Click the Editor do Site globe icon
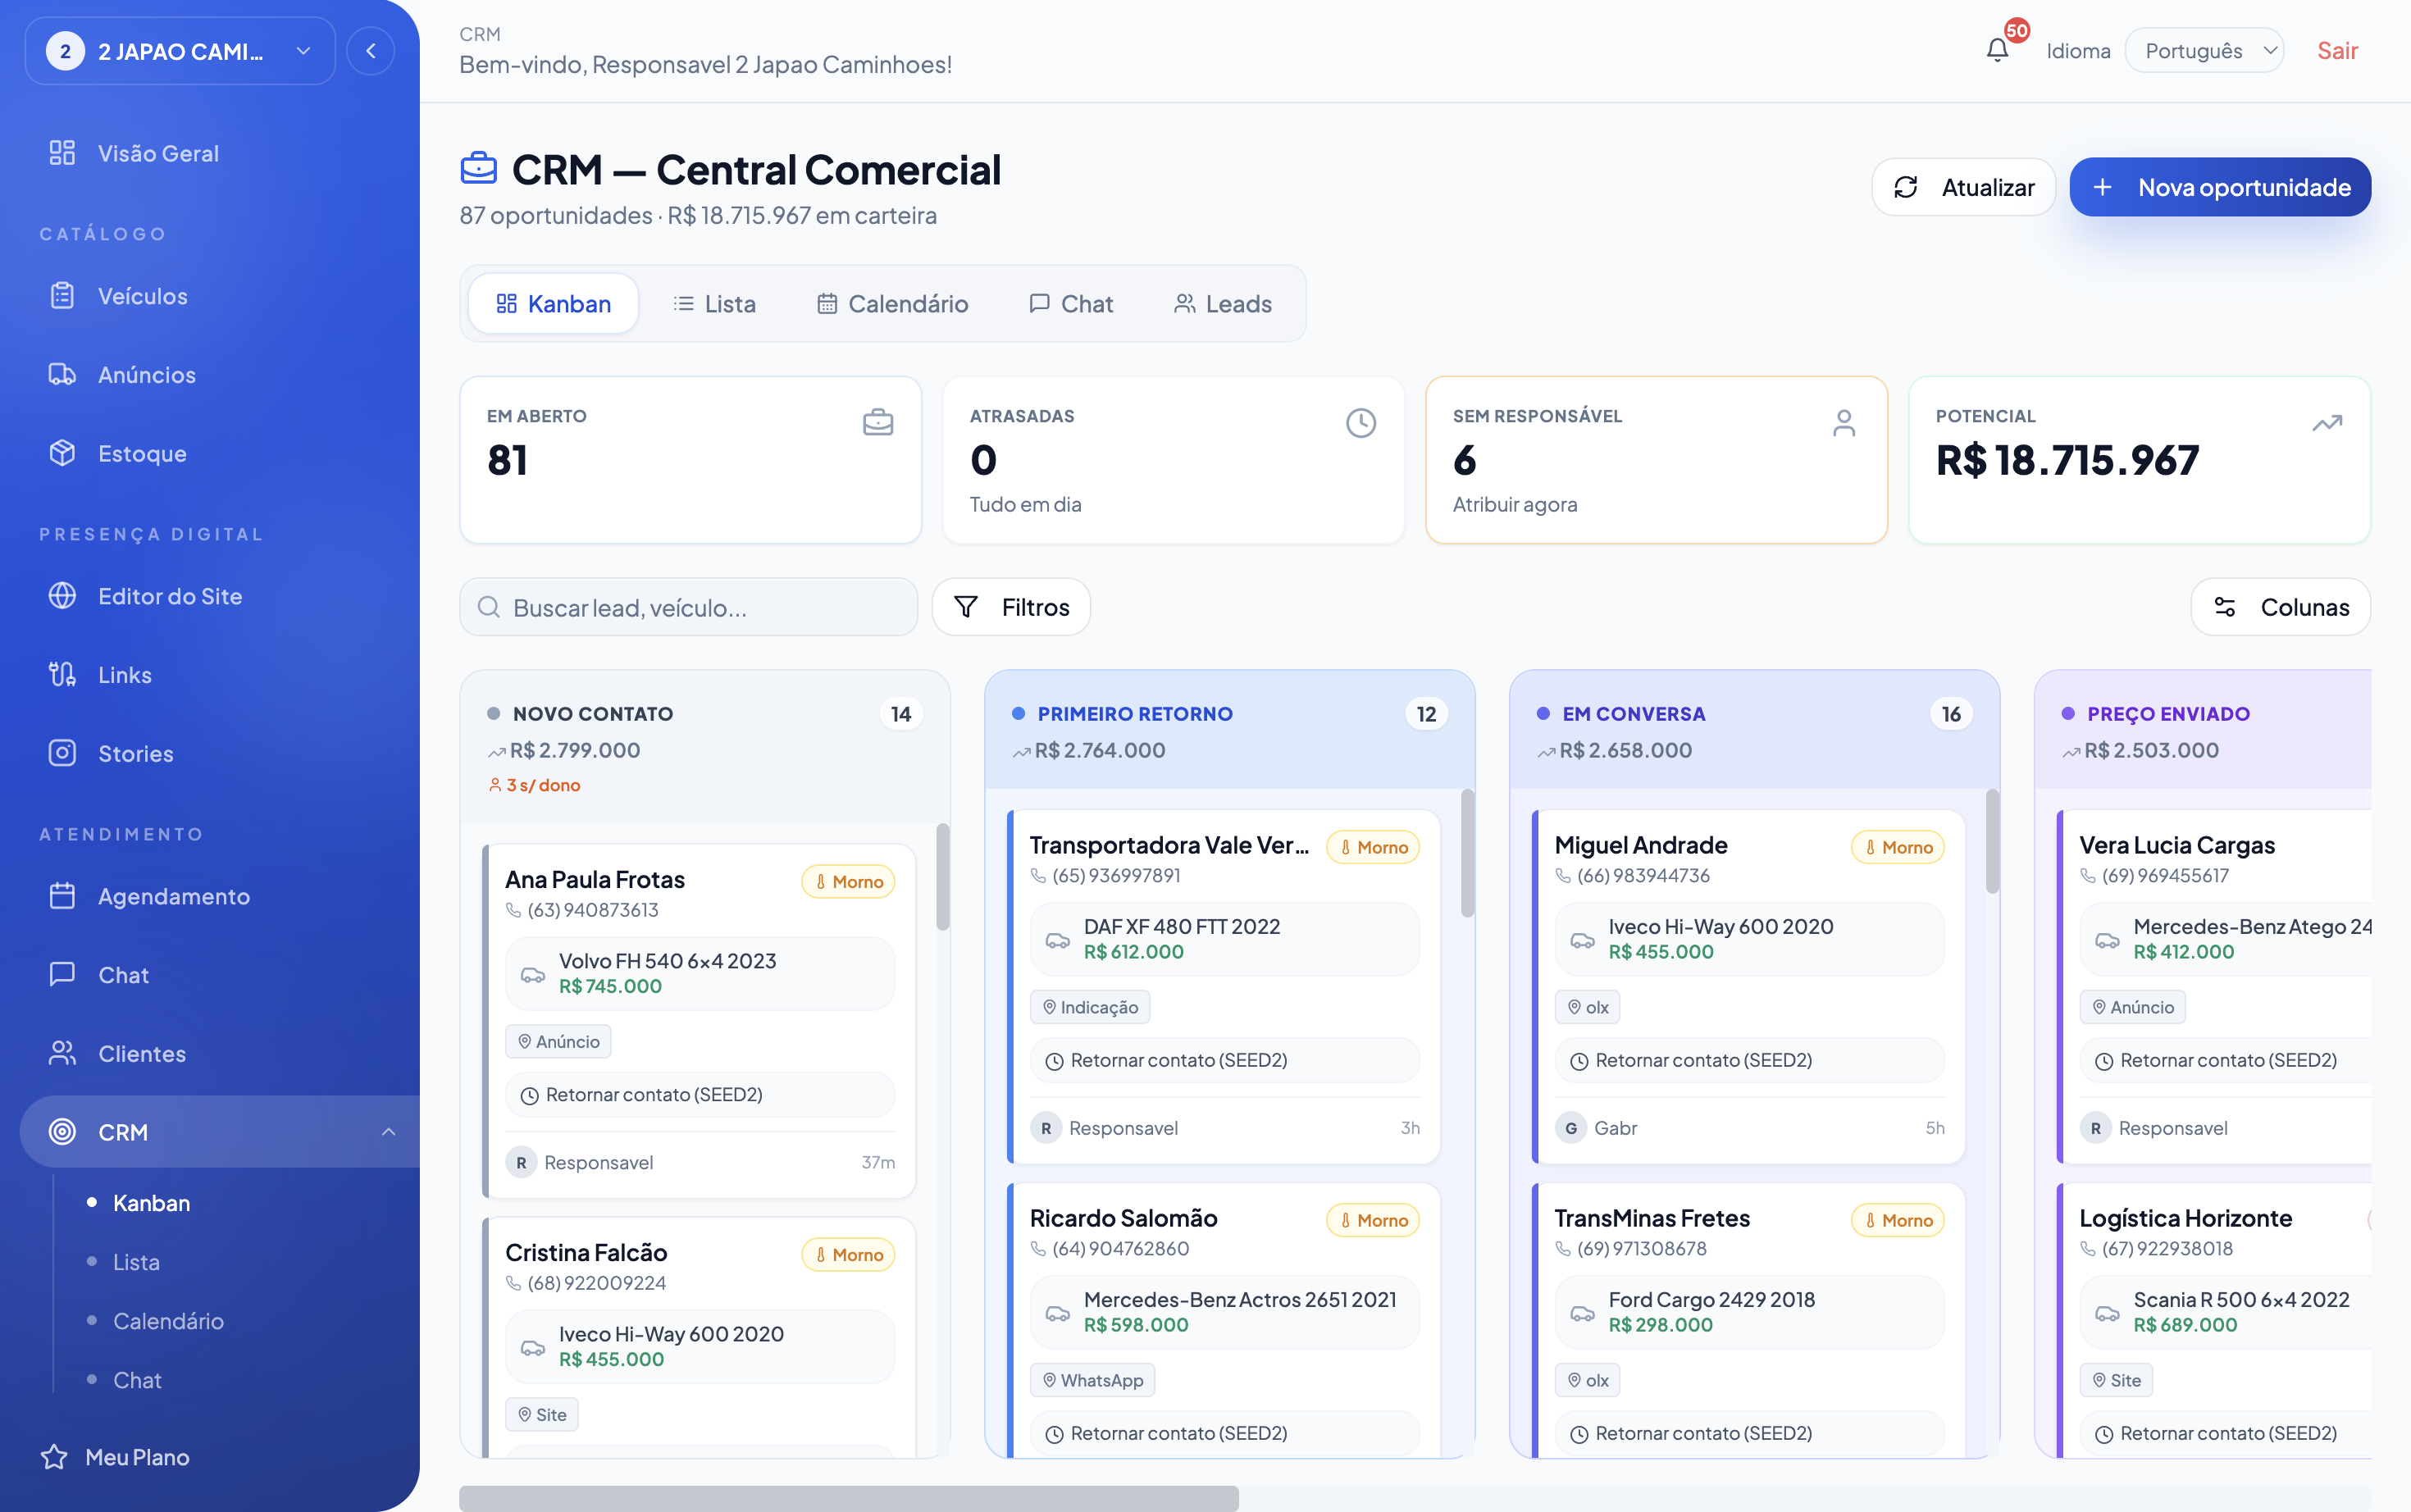Screen dimensions: 2411x1512 [x=62, y=596]
